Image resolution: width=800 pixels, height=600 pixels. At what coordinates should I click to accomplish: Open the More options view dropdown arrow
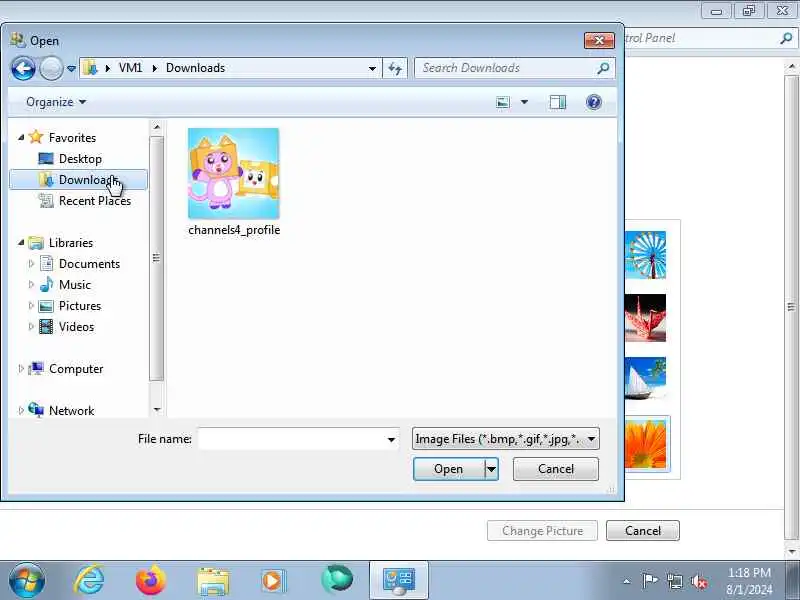pos(524,102)
